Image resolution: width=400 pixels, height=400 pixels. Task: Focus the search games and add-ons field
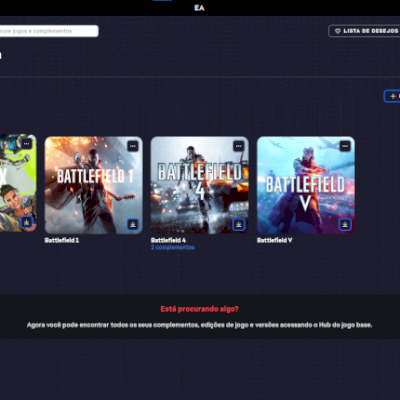[x=49, y=31]
